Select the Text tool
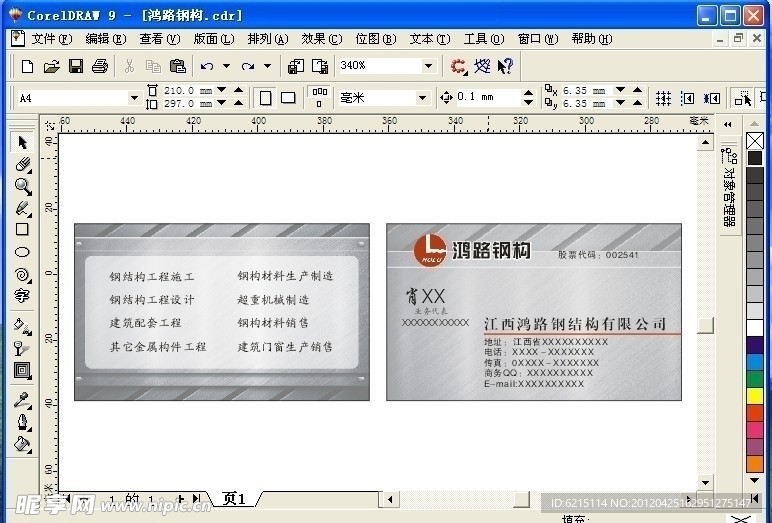 click(22, 295)
